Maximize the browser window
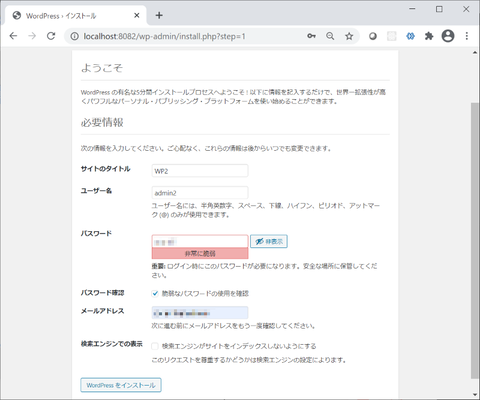Viewport: 480px width, 400px height. click(439, 9)
